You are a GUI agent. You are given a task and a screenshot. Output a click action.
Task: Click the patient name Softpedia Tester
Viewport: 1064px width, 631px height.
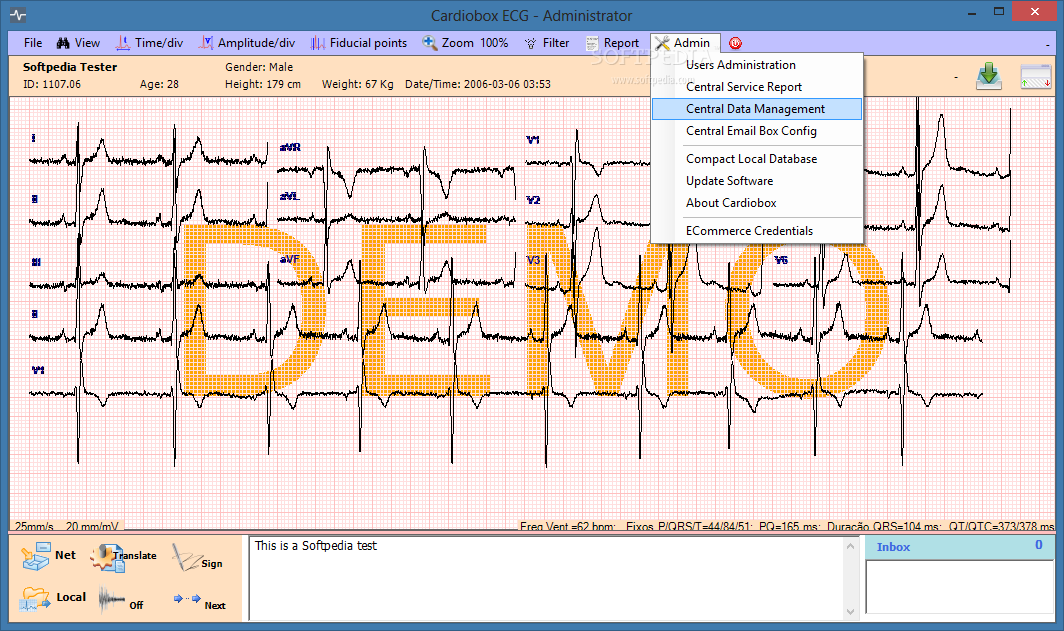tap(70, 67)
